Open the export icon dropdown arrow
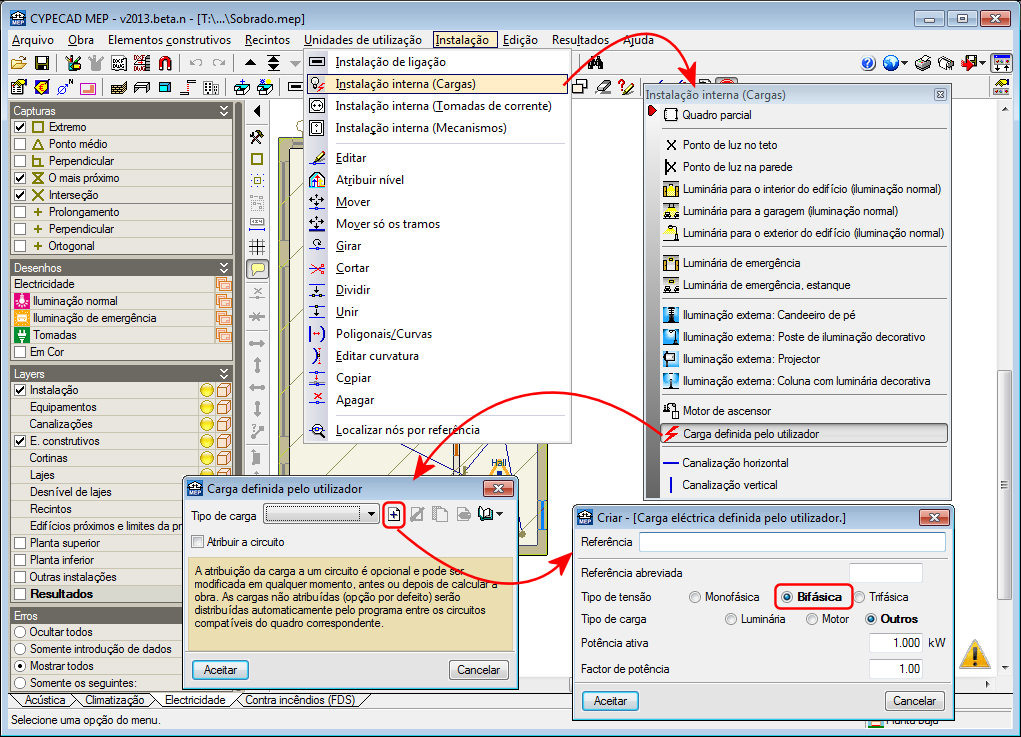 [x=982, y=63]
